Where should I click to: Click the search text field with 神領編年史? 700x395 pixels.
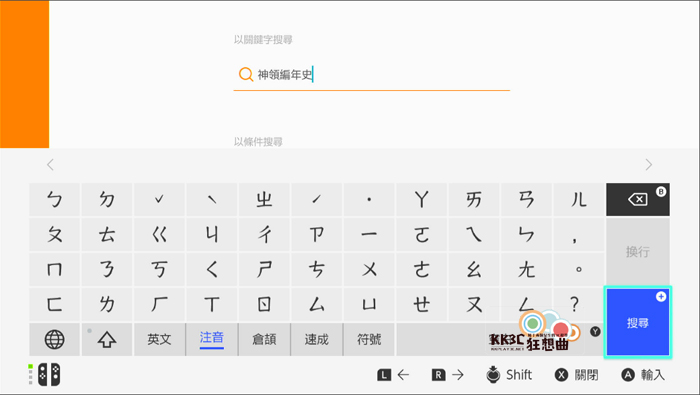pos(371,75)
